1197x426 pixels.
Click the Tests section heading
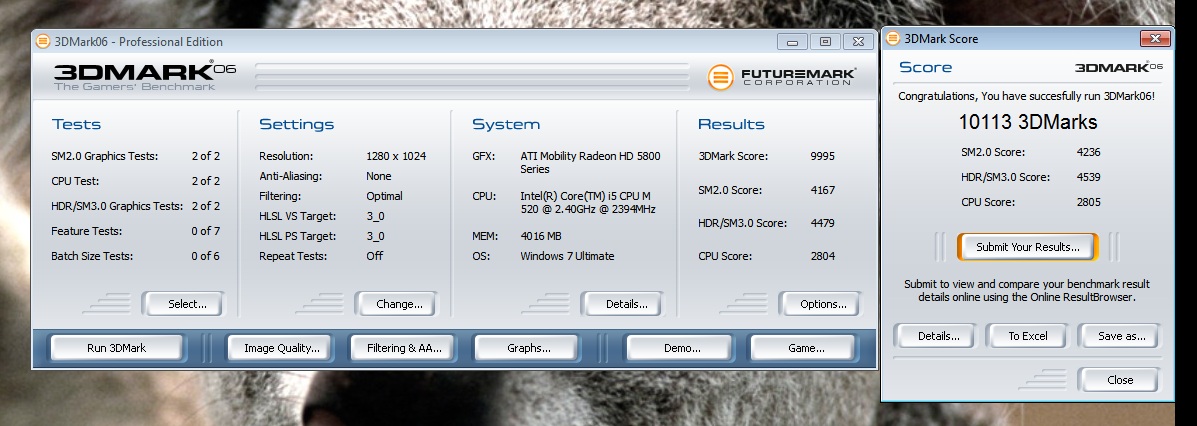(76, 124)
